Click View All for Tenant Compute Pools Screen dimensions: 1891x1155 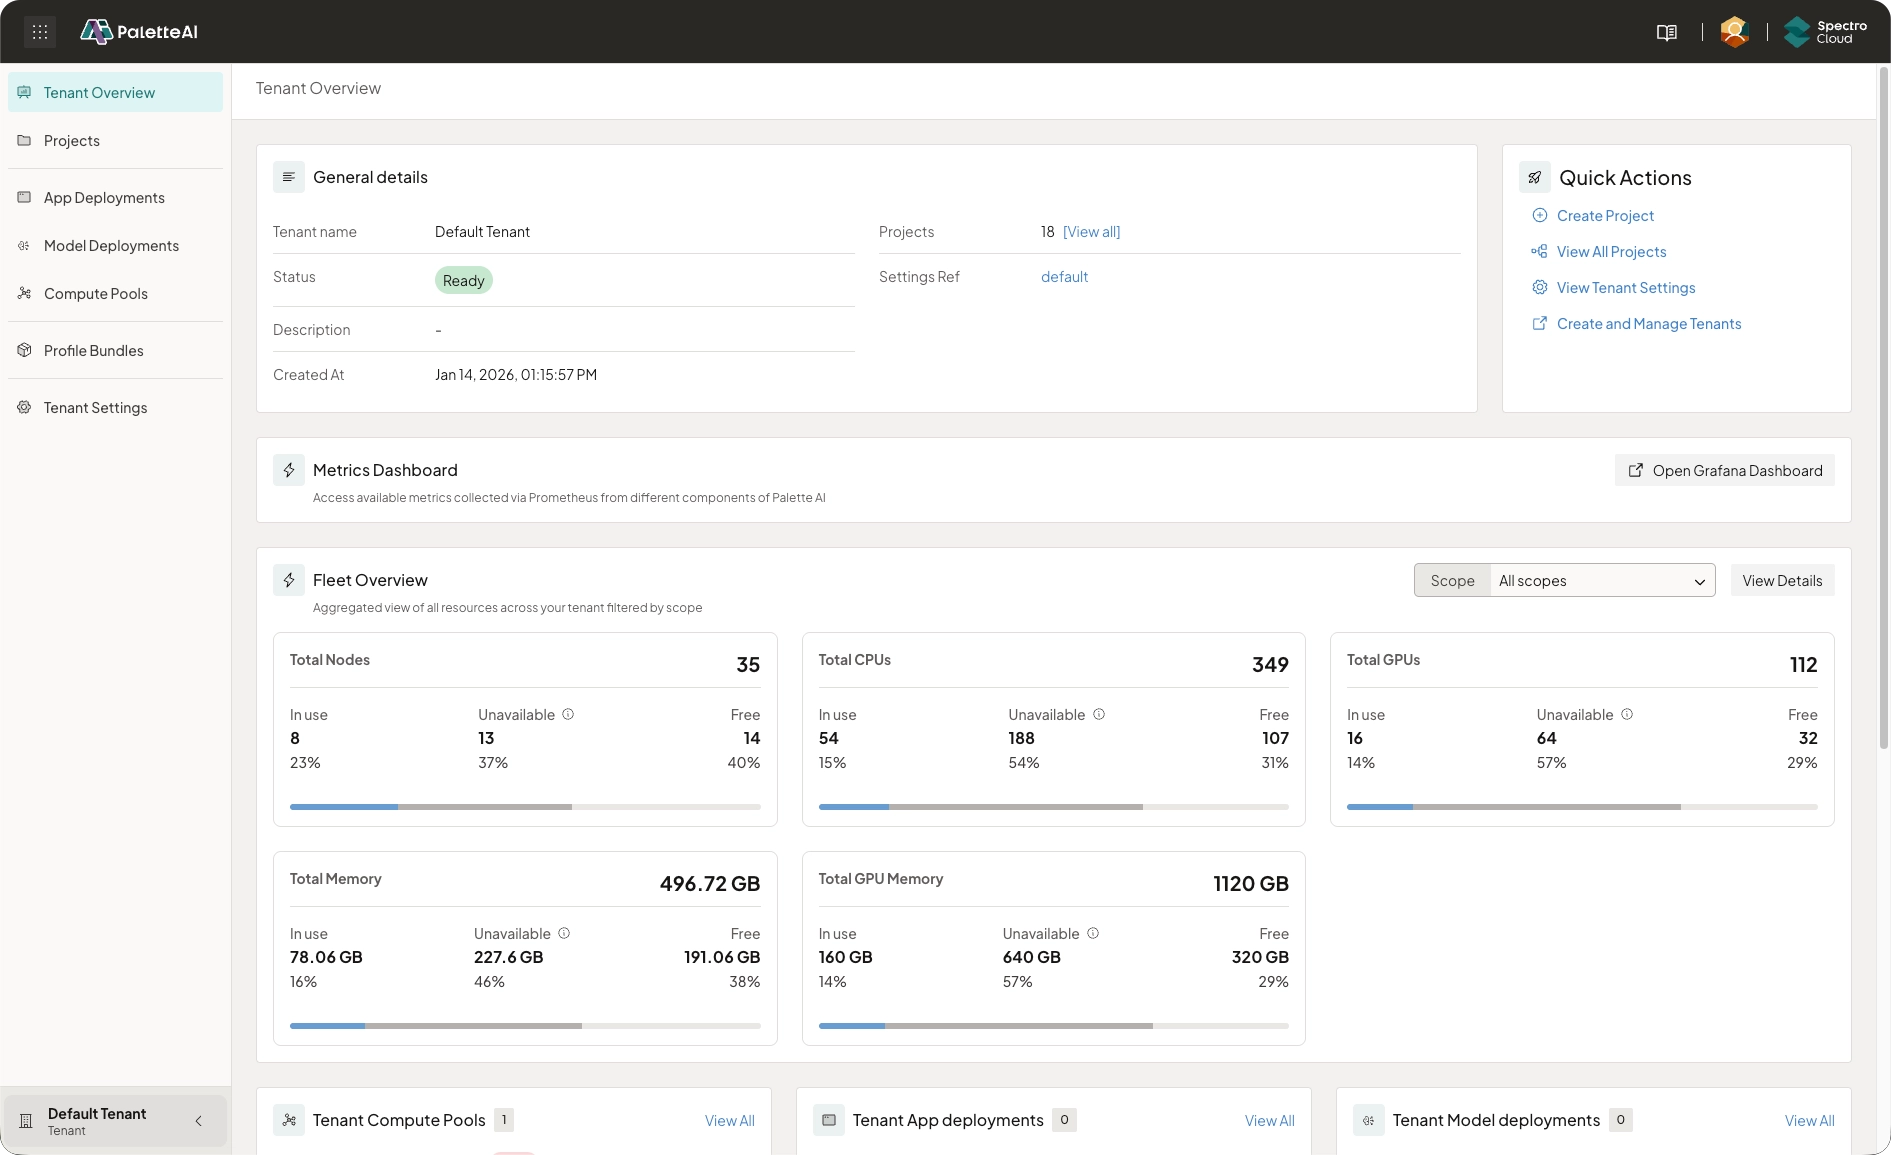tap(729, 1120)
